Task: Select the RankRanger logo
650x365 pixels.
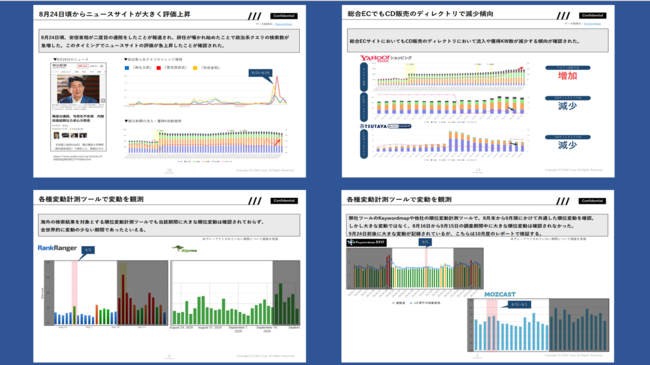Action: tap(57, 248)
